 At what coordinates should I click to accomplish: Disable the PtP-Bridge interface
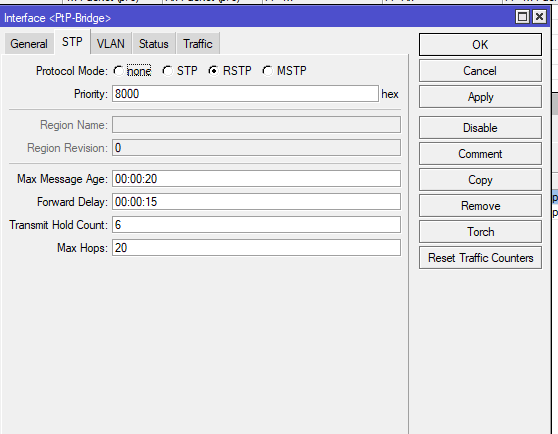pyautogui.click(x=480, y=128)
